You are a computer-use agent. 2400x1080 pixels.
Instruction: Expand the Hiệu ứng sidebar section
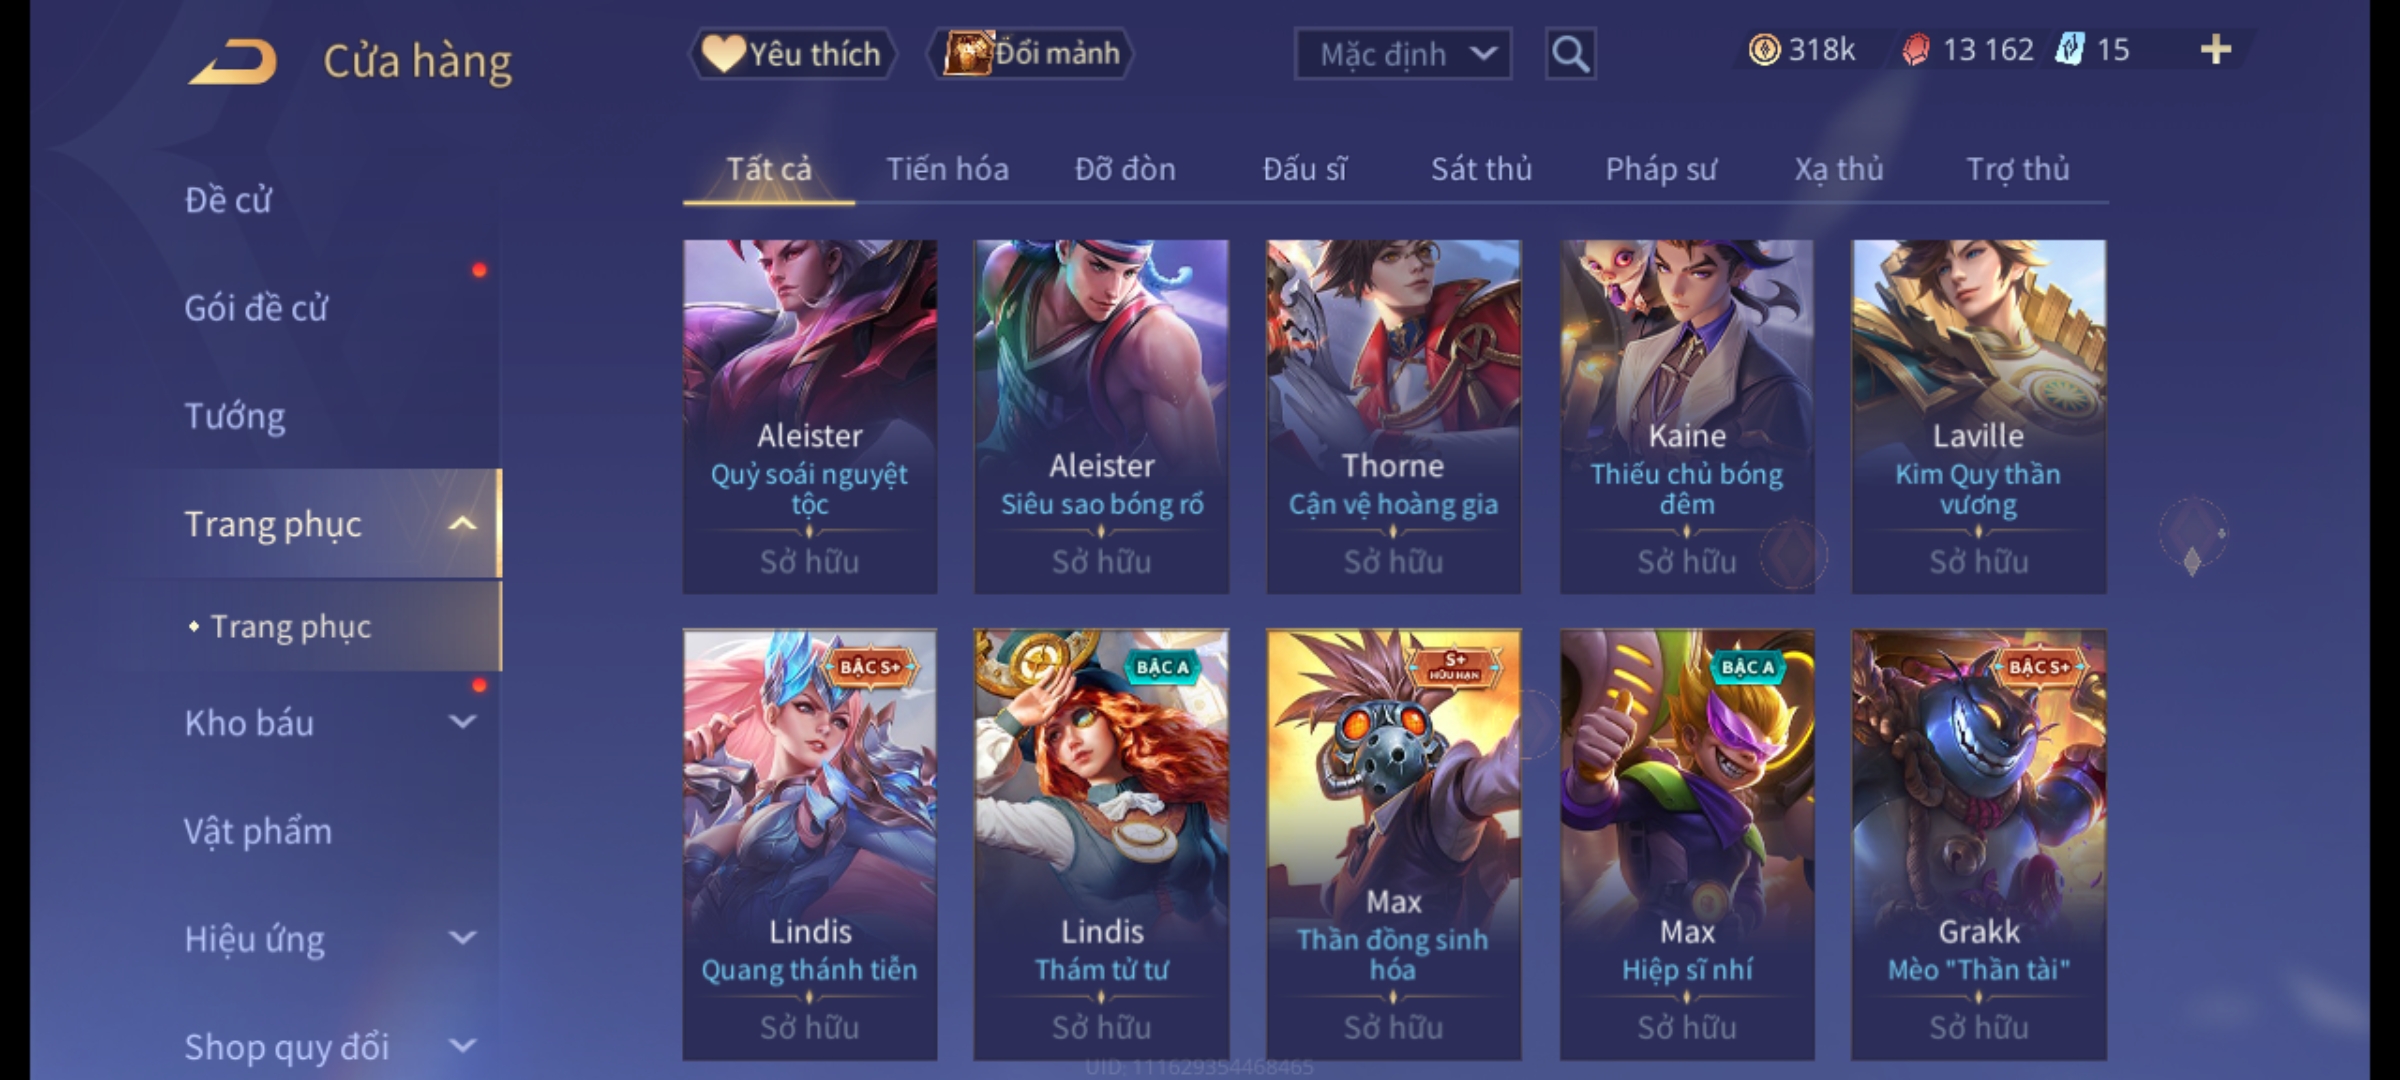click(462, 938)
